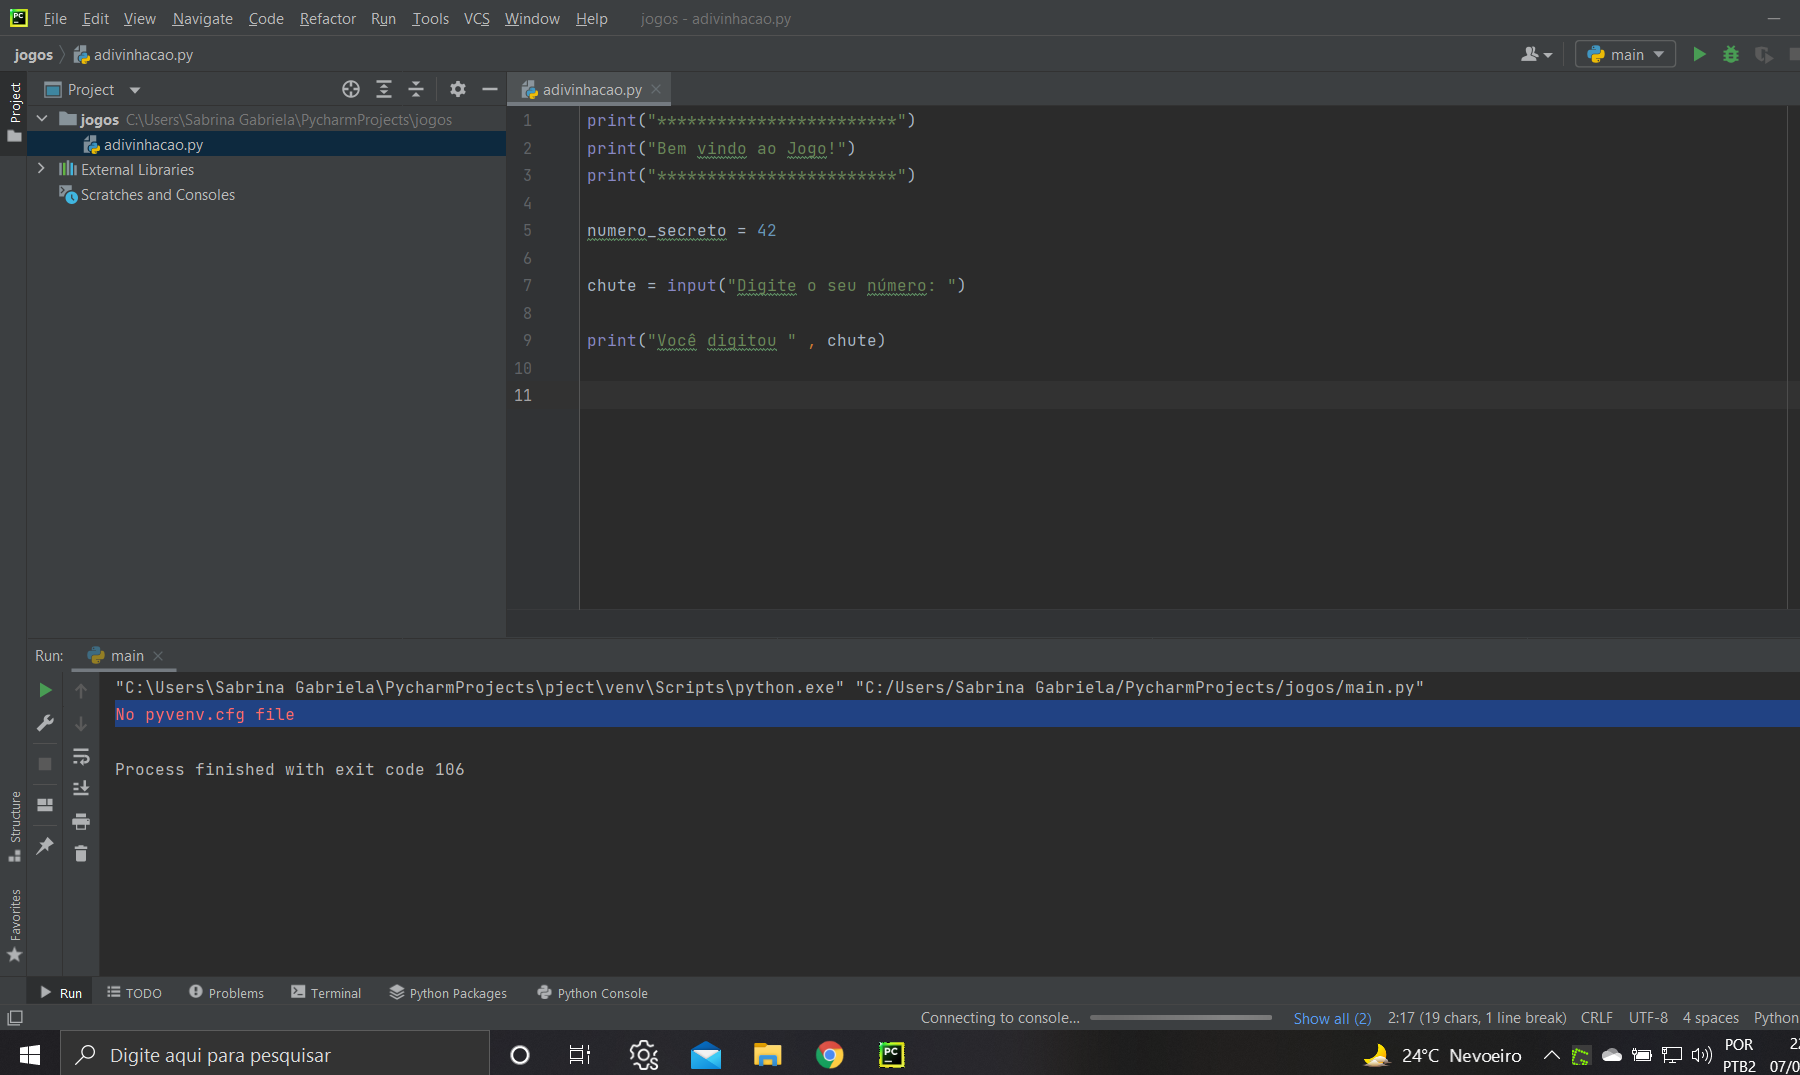Select adivinhacao.py in project tree
The height and width of the screenshot is (1075, 1800).
coord(153,144)
